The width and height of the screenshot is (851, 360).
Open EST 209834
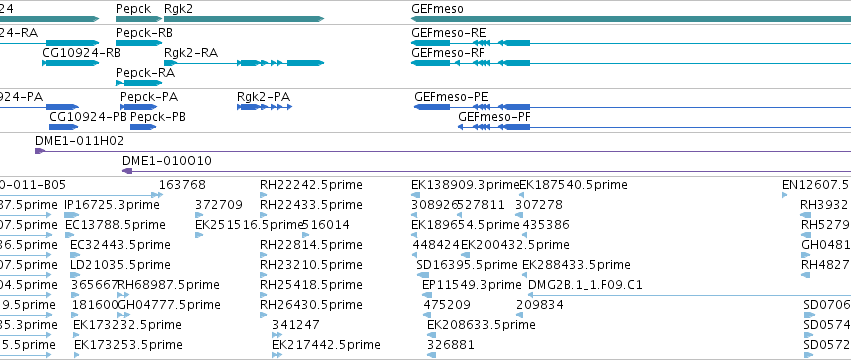click(539, 305)
